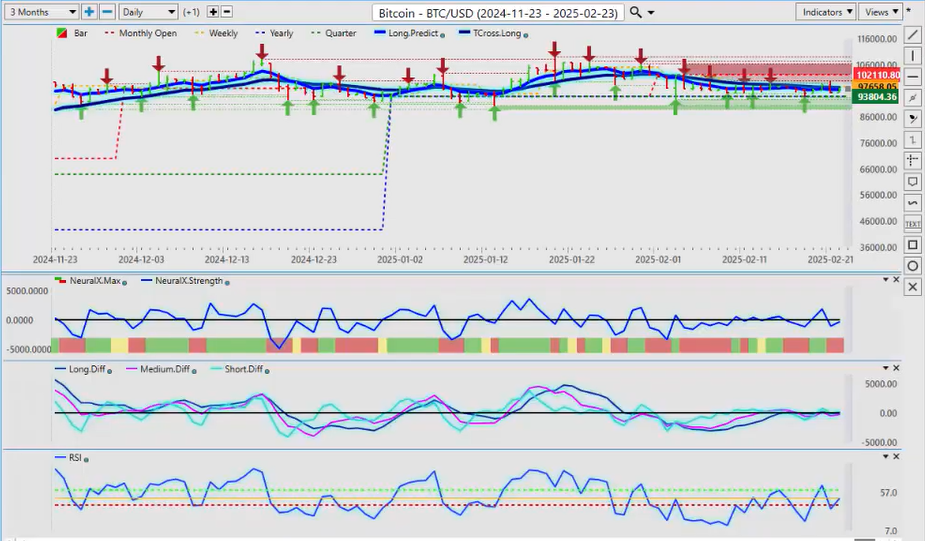Click the orange 97658.05 price label

click(877, 86)
